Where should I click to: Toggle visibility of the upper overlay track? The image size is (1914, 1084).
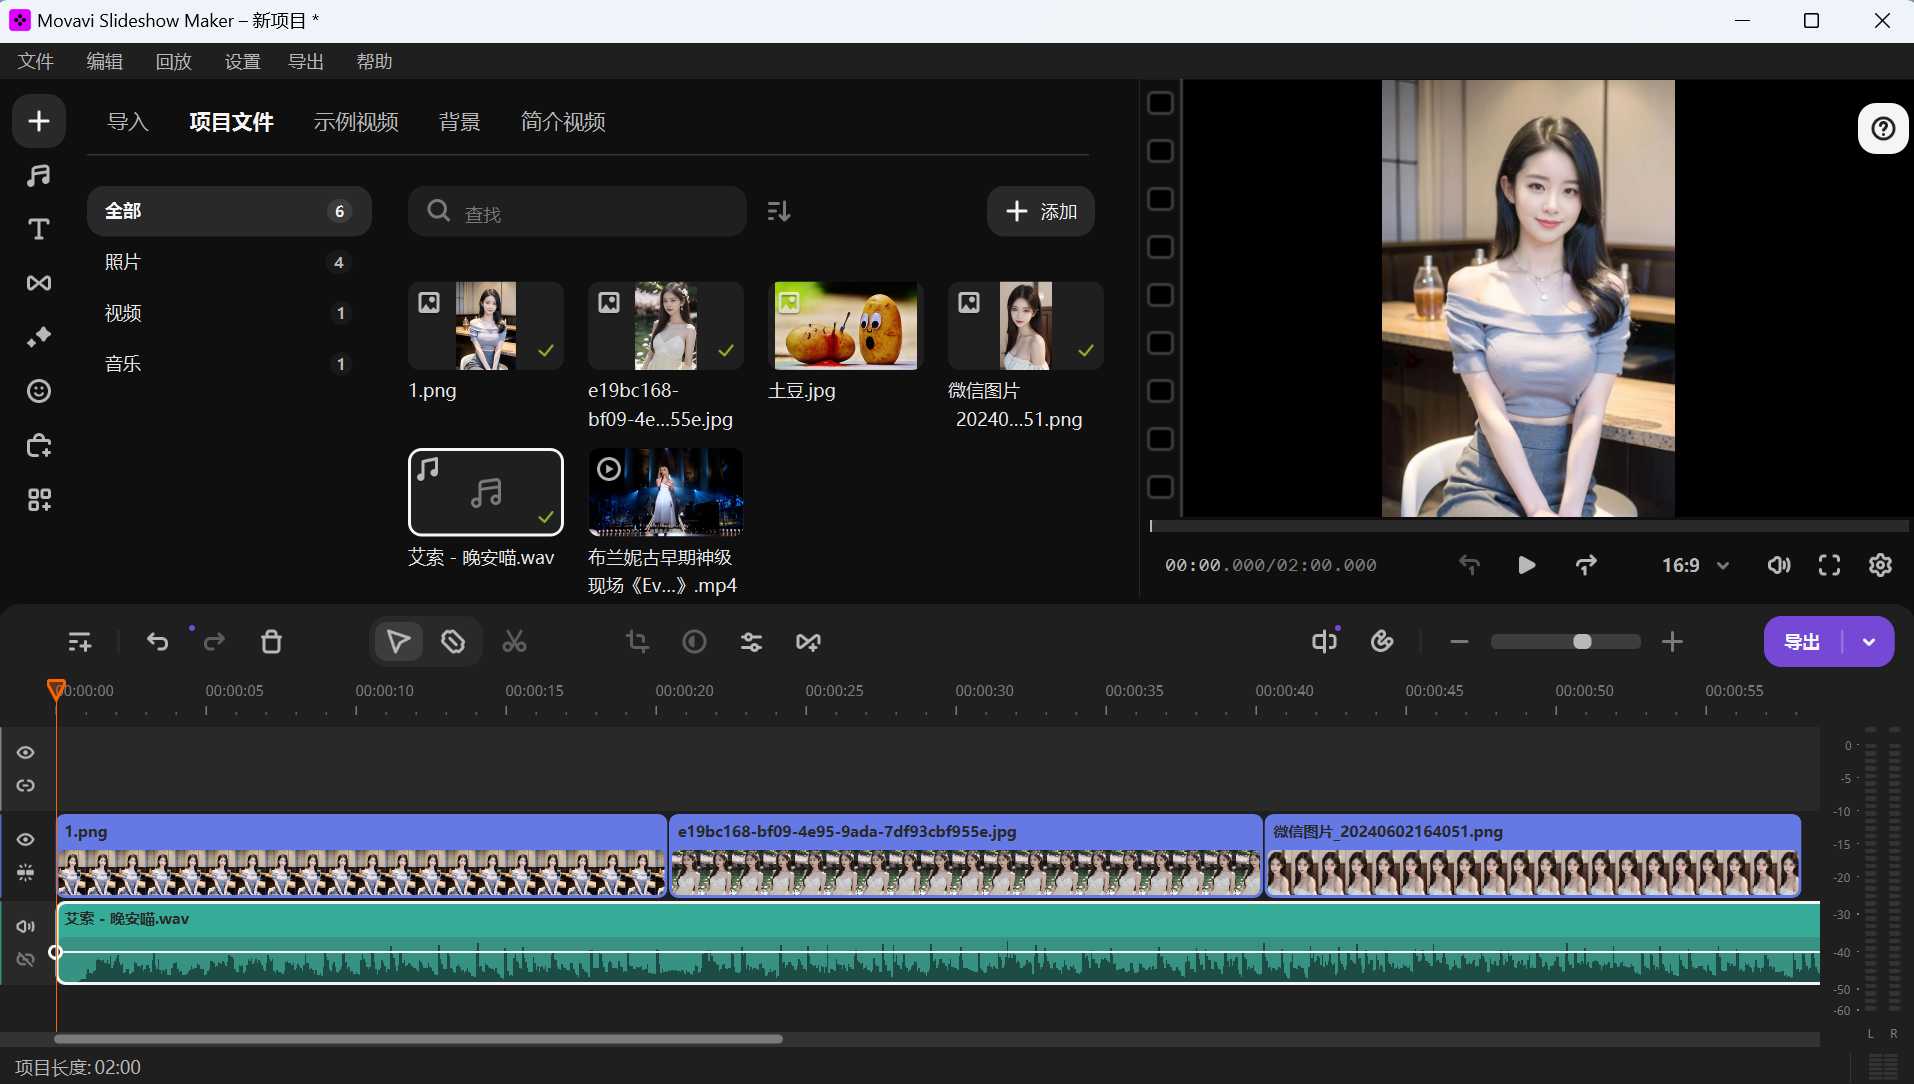(x=26, y=753)
